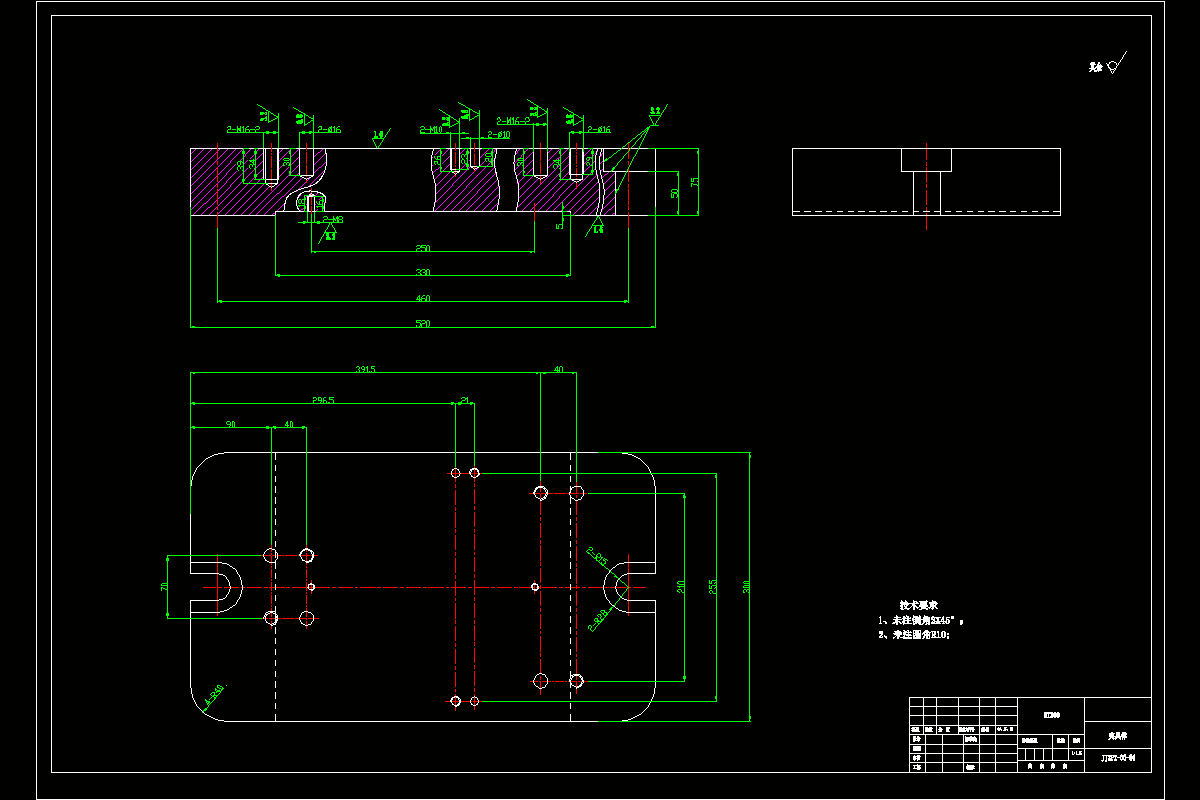The width and height of the screenshot is (1200, 800).
Task: Select the 330 horizontal dimension text
Action: pos(423,272)
